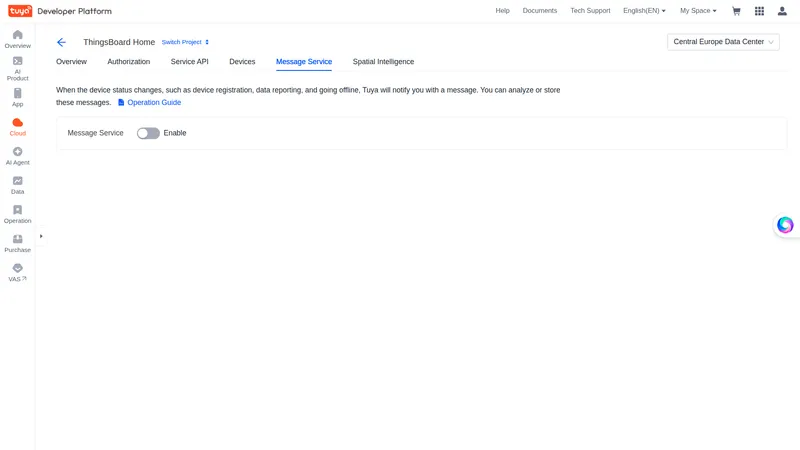Open VAS in the sidebar
The width and height of the screenshot is (800, 450).
point(17,272)
